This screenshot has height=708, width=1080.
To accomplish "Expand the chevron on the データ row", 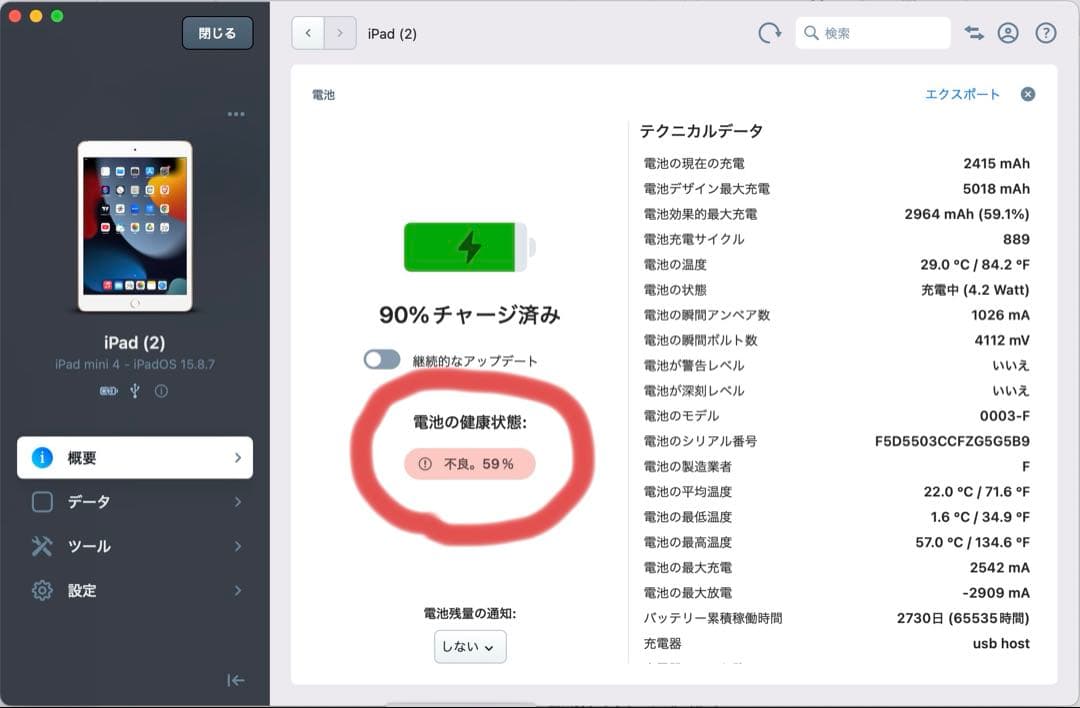I will click(x=238, y=502).
